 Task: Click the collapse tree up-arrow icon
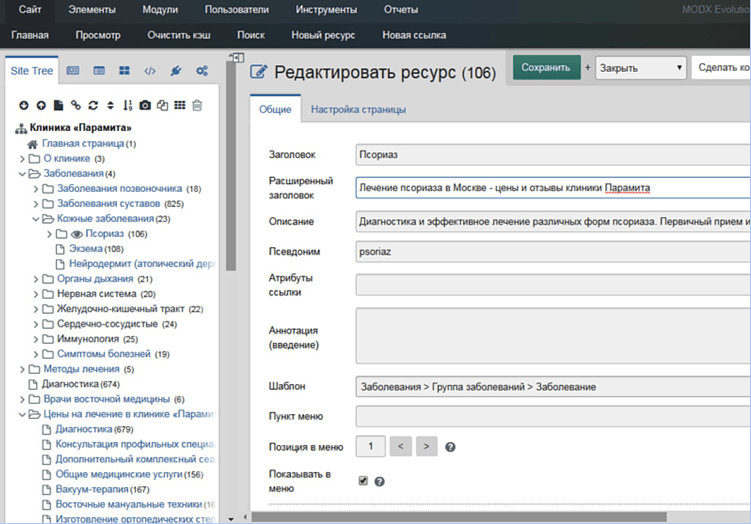click(41, 105)
